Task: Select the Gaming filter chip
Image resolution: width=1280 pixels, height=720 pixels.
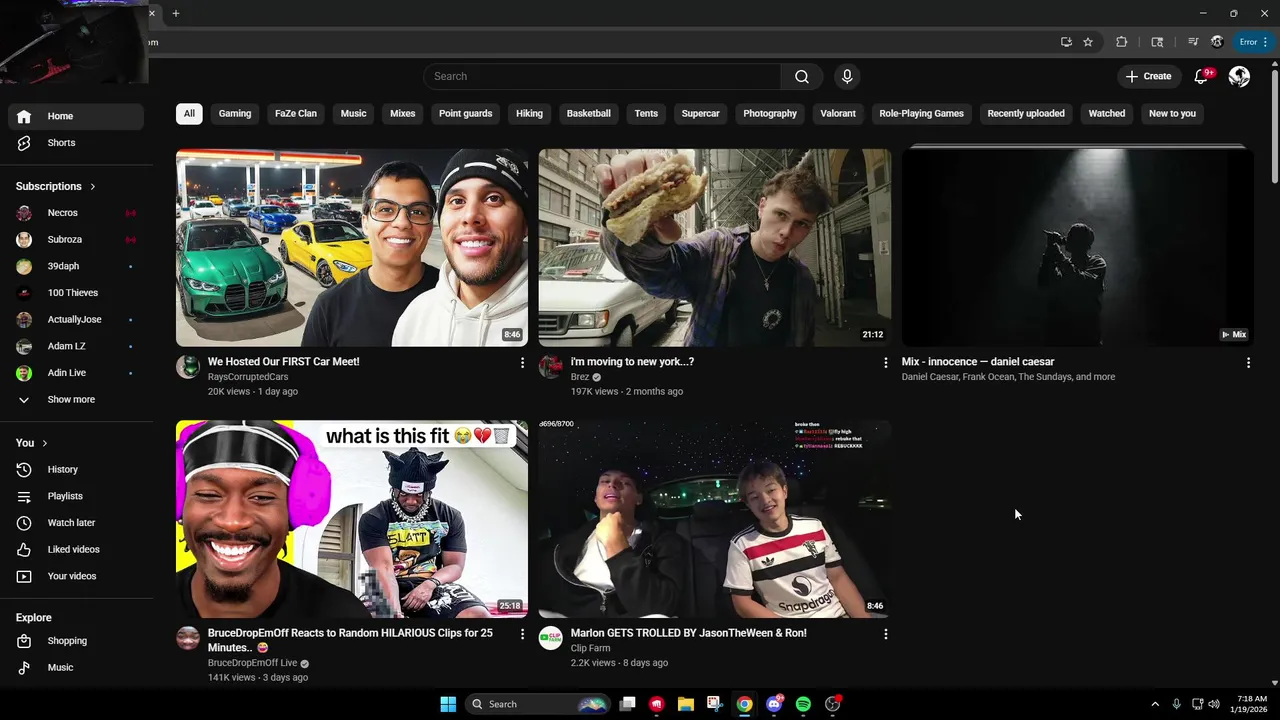Action: click(235, 114)
